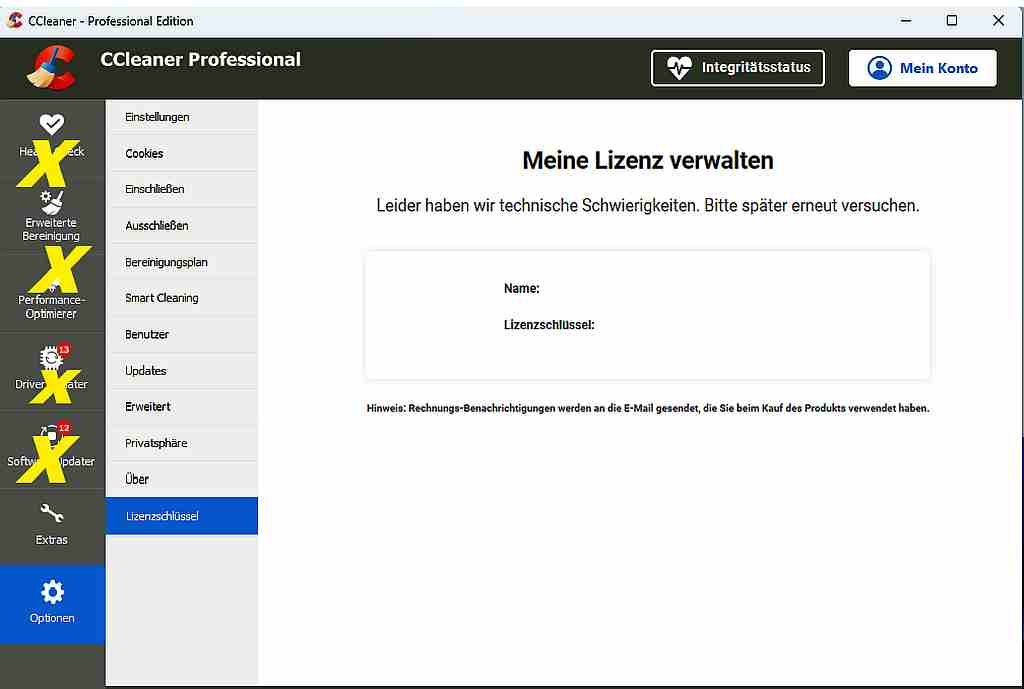
Task: Open Bereinigungsplan settings
Action: click(182, 262)
